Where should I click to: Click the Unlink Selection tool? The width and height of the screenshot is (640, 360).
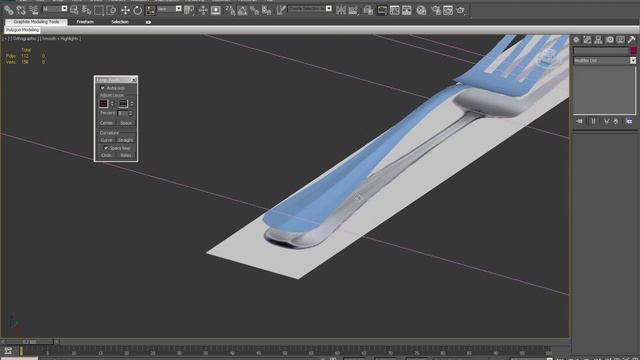[x=21, y=10]
